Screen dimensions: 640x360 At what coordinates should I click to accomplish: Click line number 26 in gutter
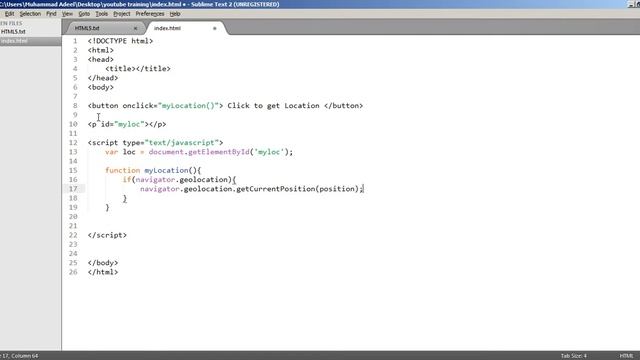(x=73, y=272)
